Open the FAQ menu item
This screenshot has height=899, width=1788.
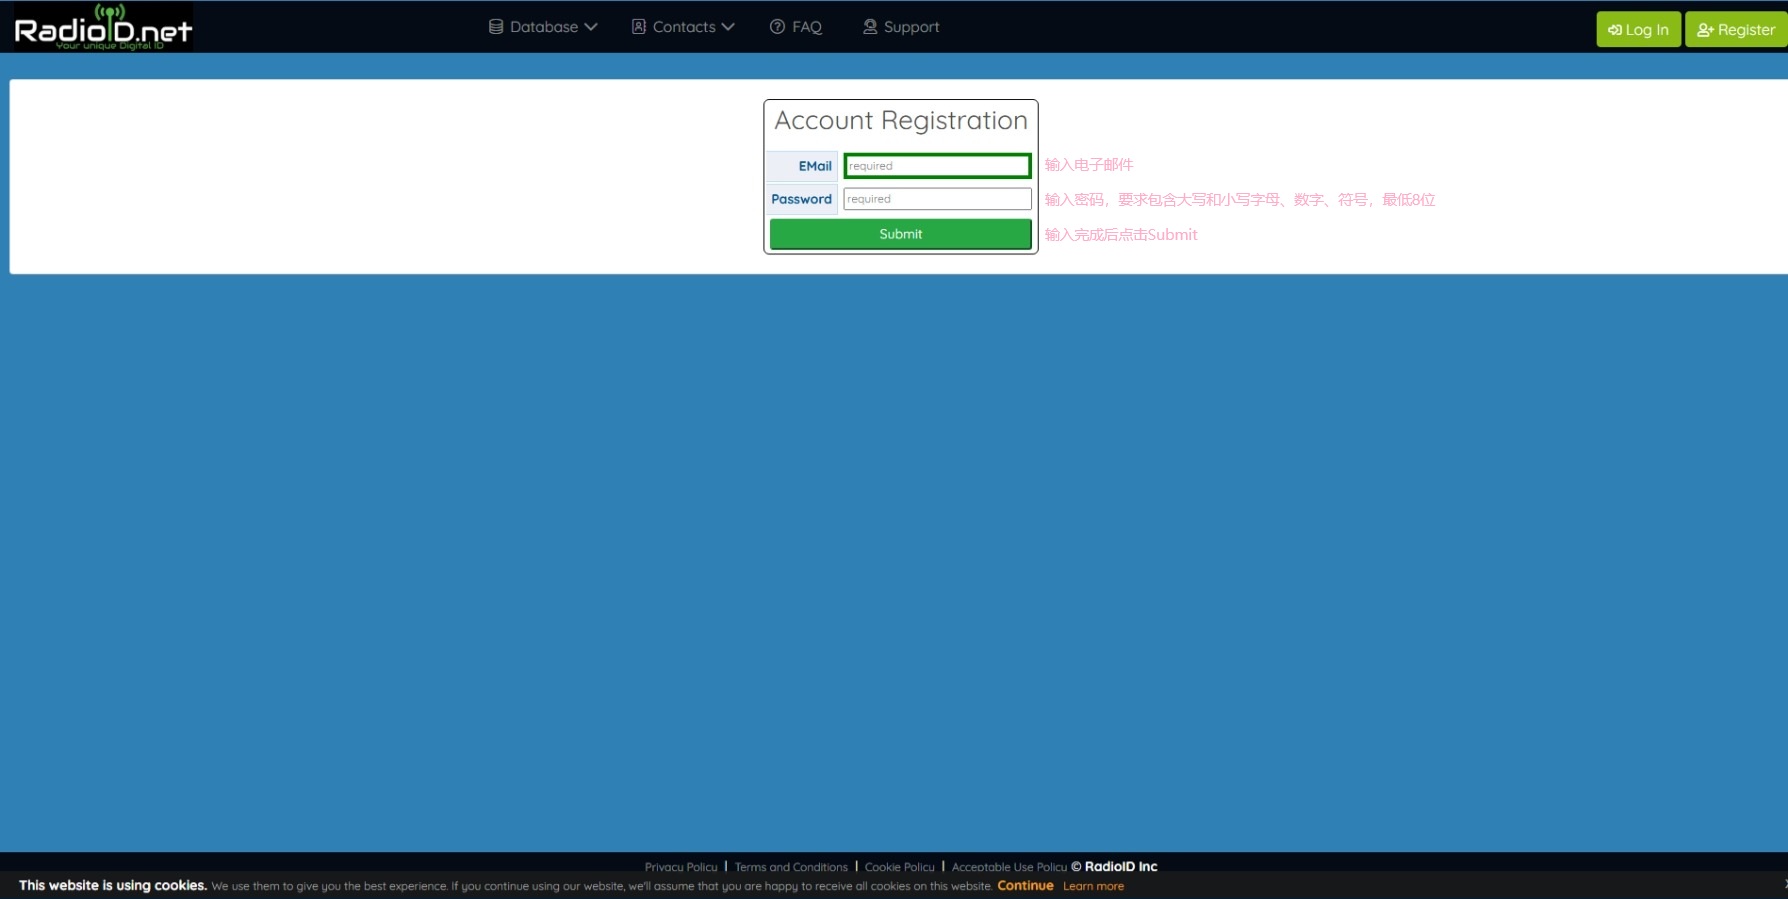(806, 27)
